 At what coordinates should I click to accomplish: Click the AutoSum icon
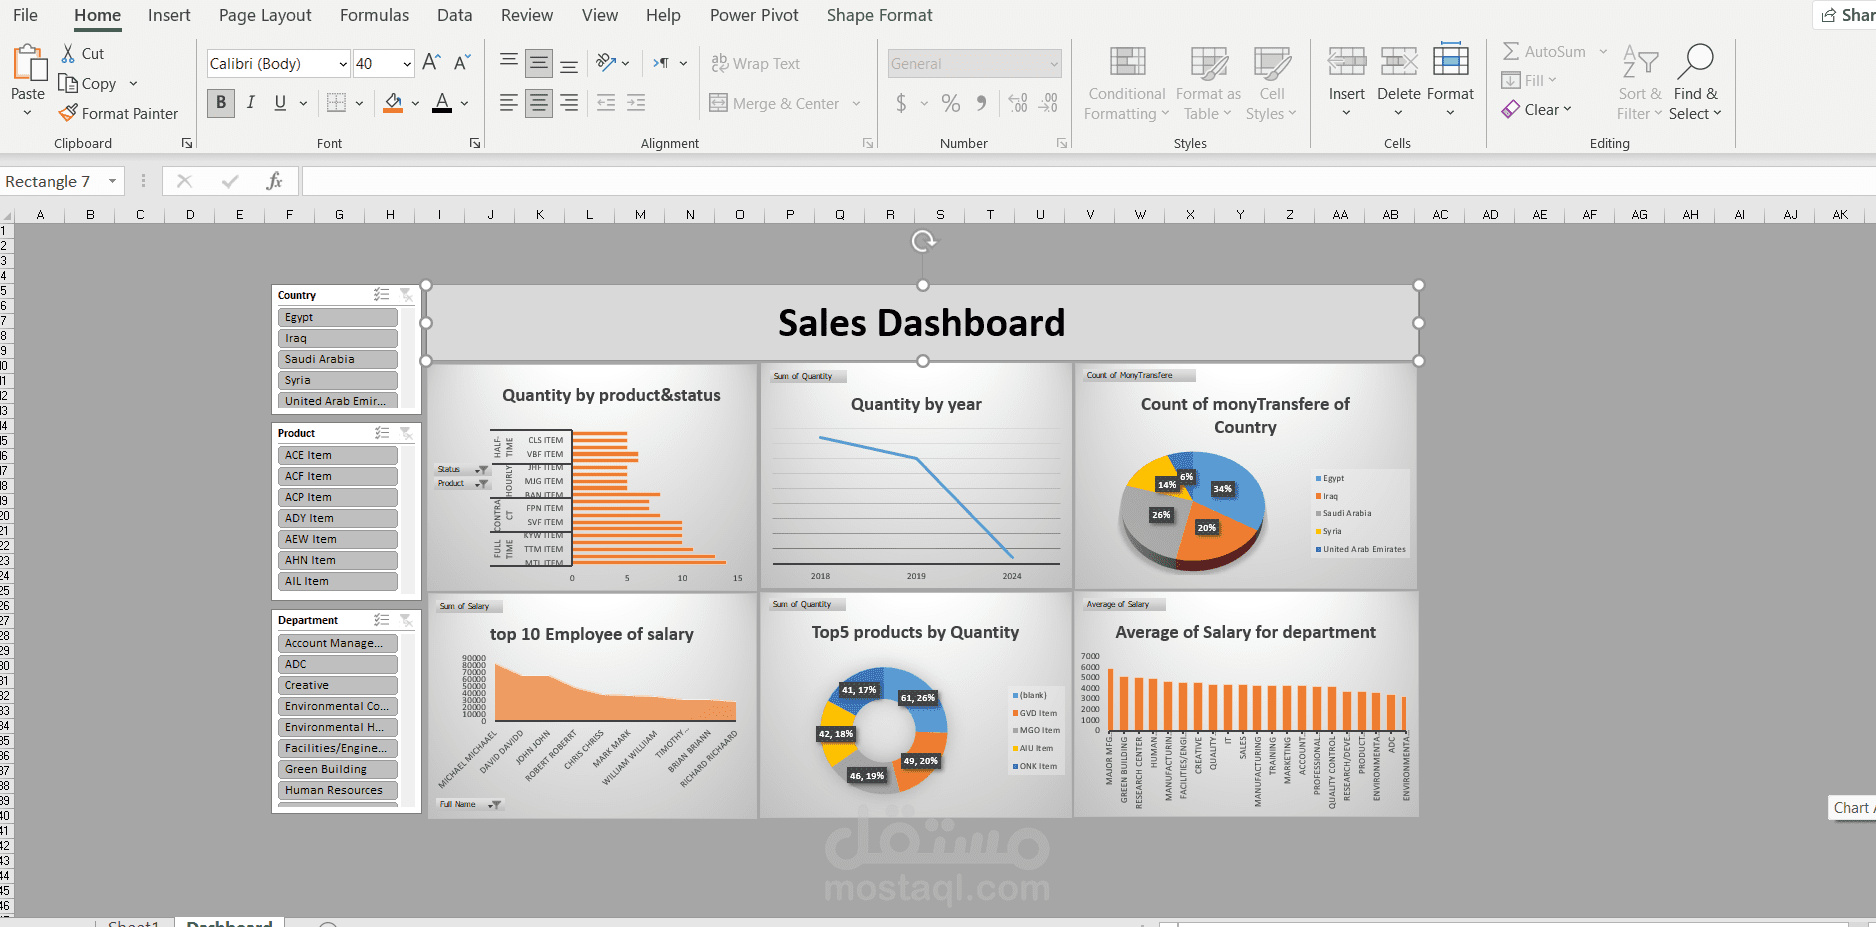[x=1513, y=50]
